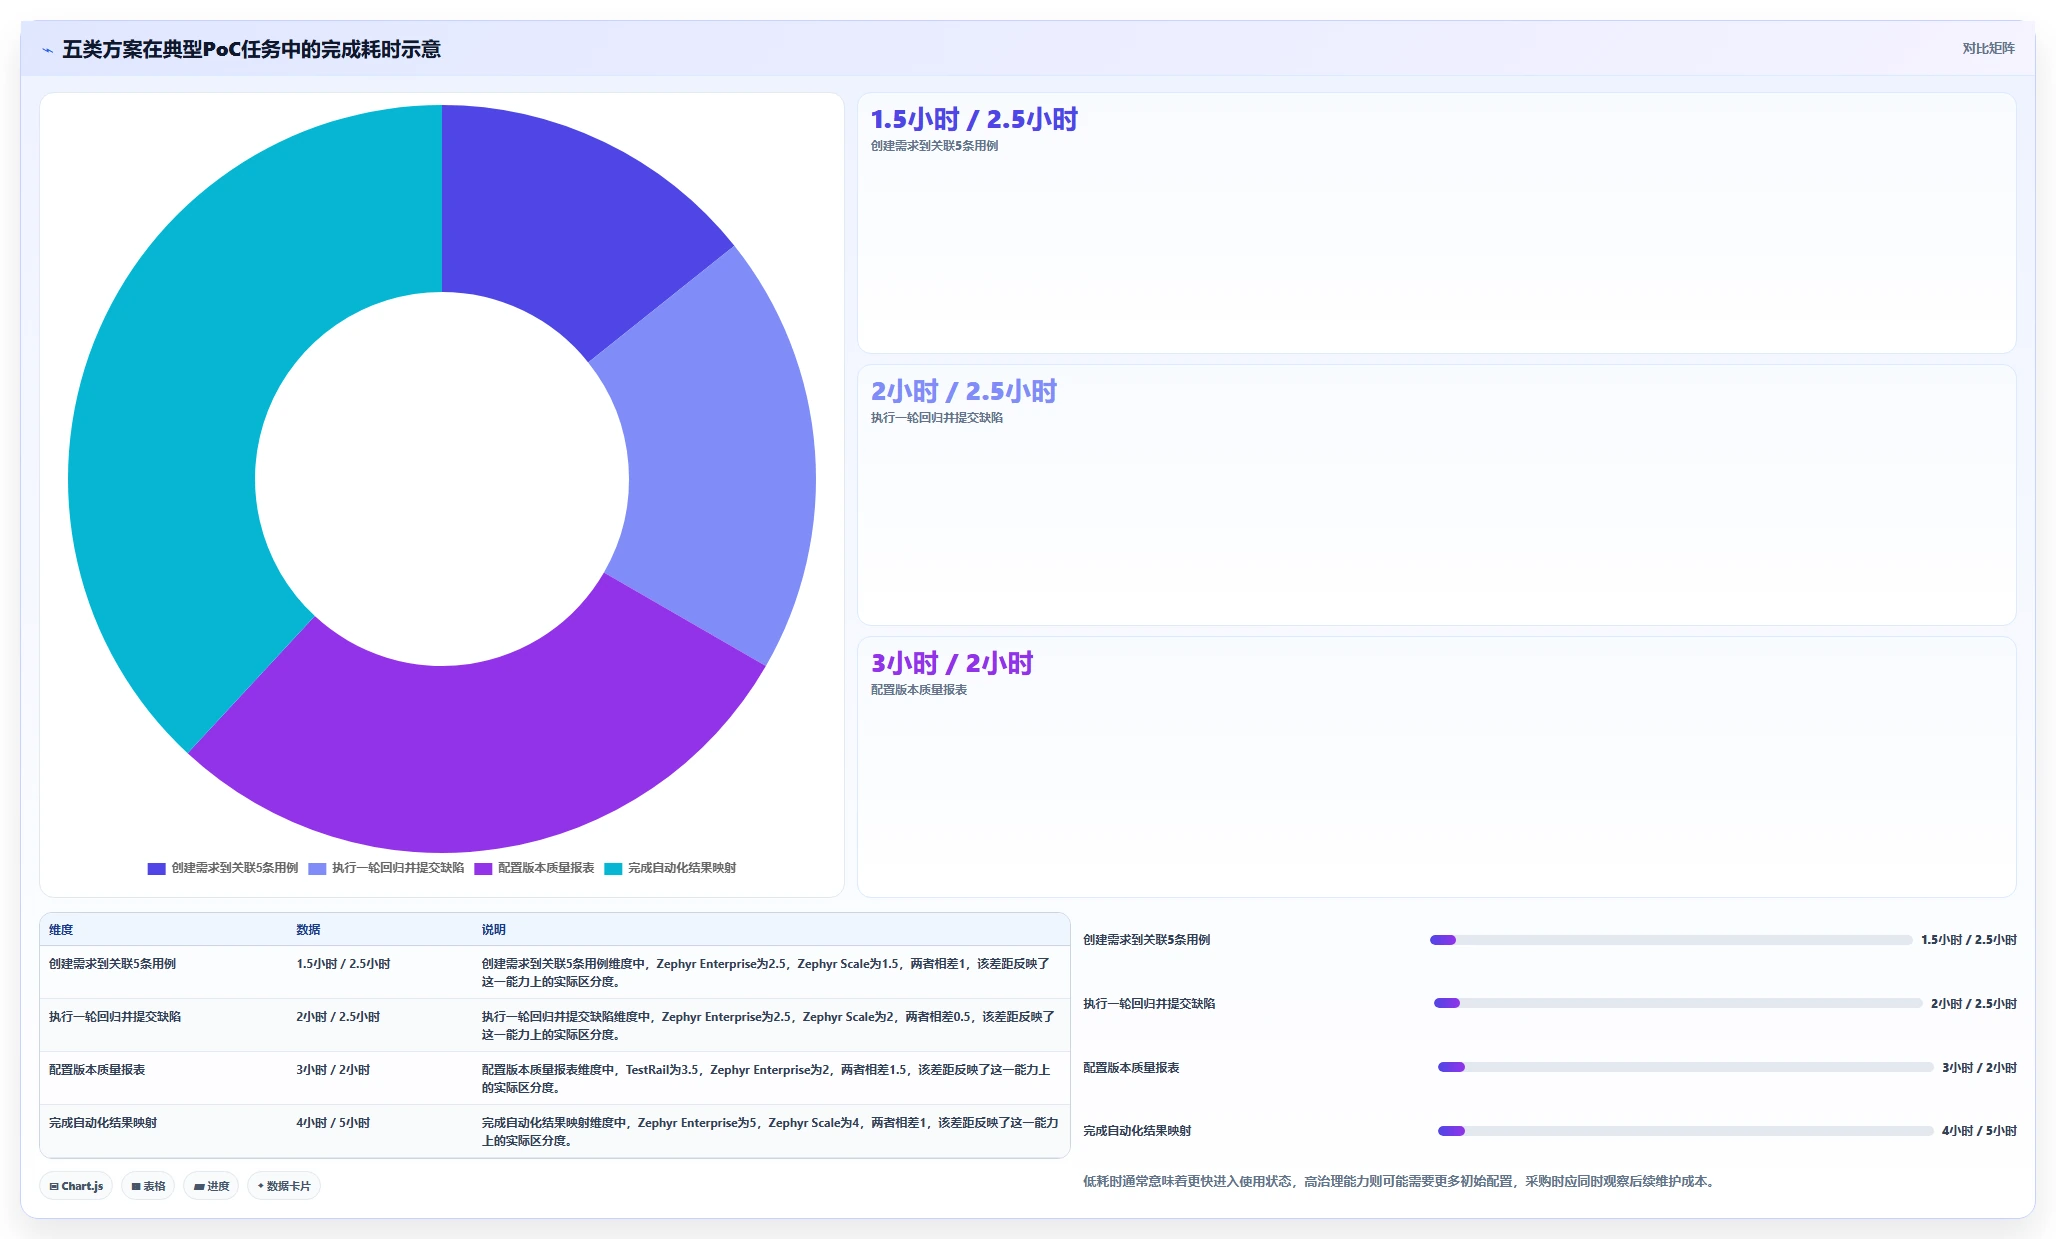Click progress bar for 执行一轮回归并提交缺陷
The image size is (2056, 1239).
1677,1003
